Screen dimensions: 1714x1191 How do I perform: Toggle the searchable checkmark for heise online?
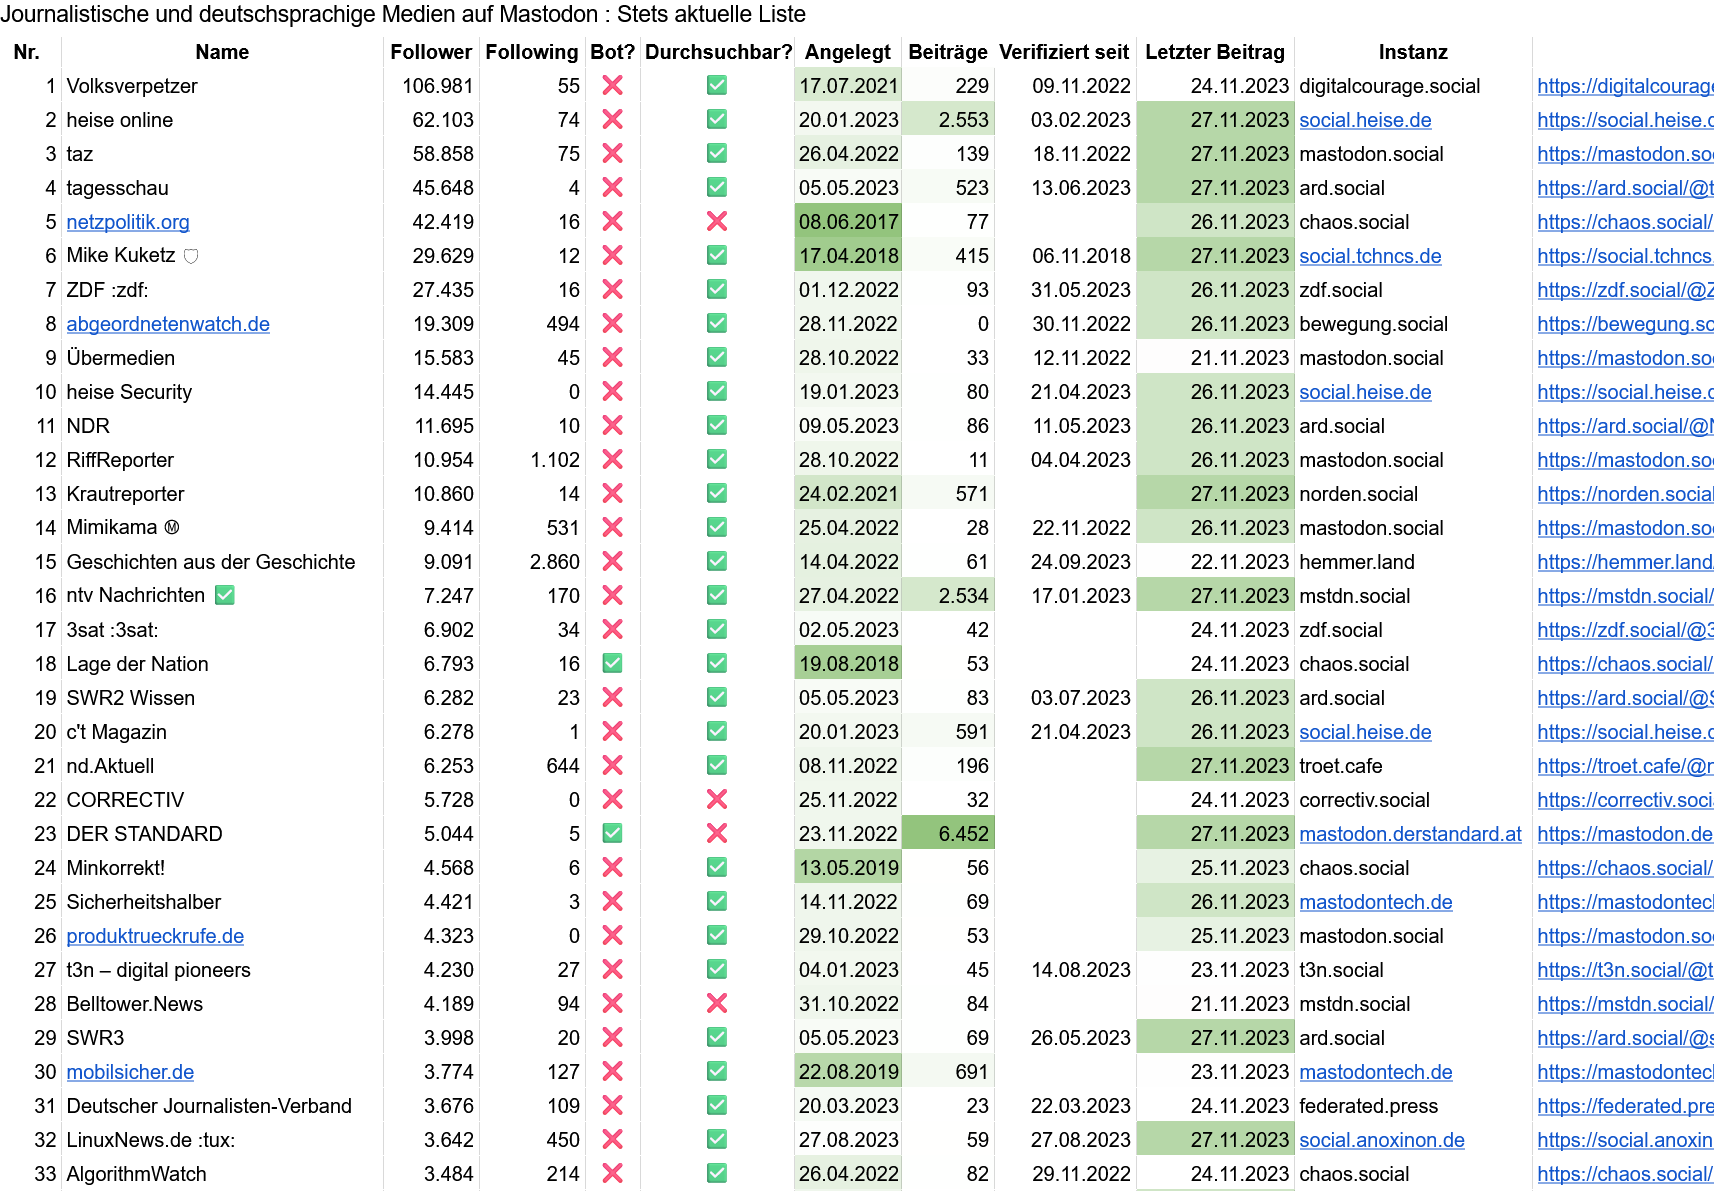click(716, 119)
